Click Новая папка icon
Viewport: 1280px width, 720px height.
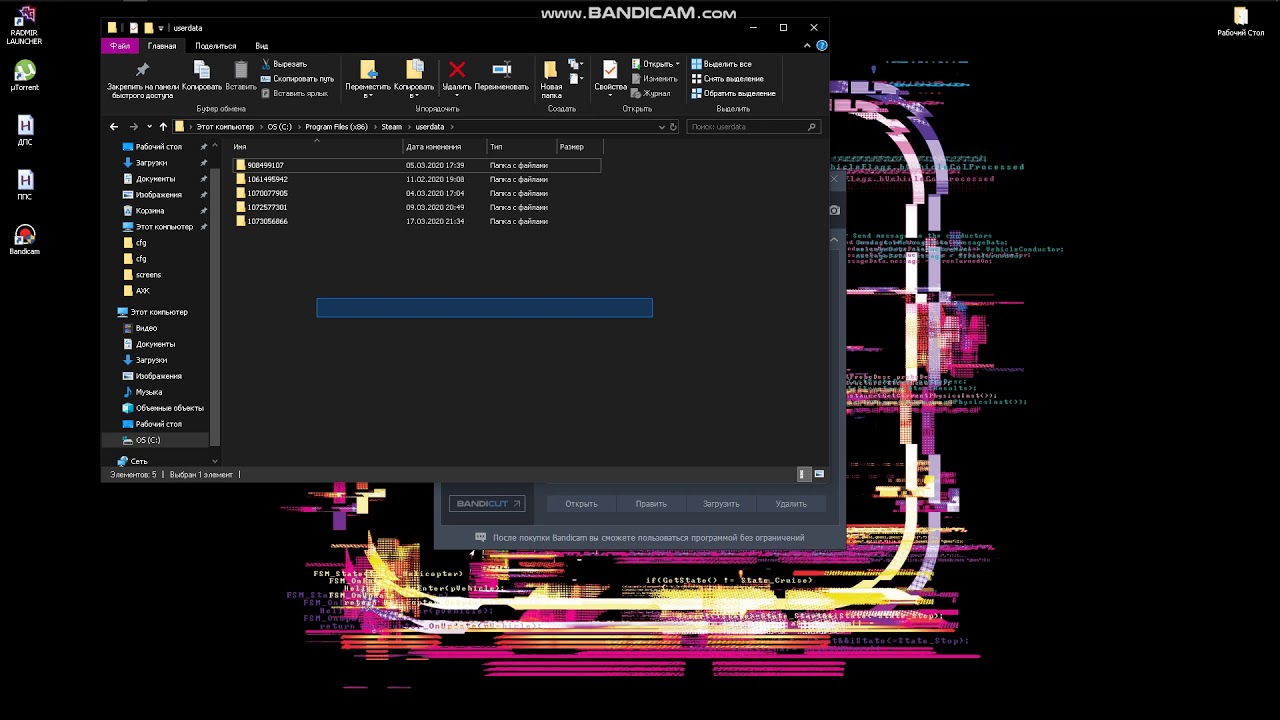(551, 70)
